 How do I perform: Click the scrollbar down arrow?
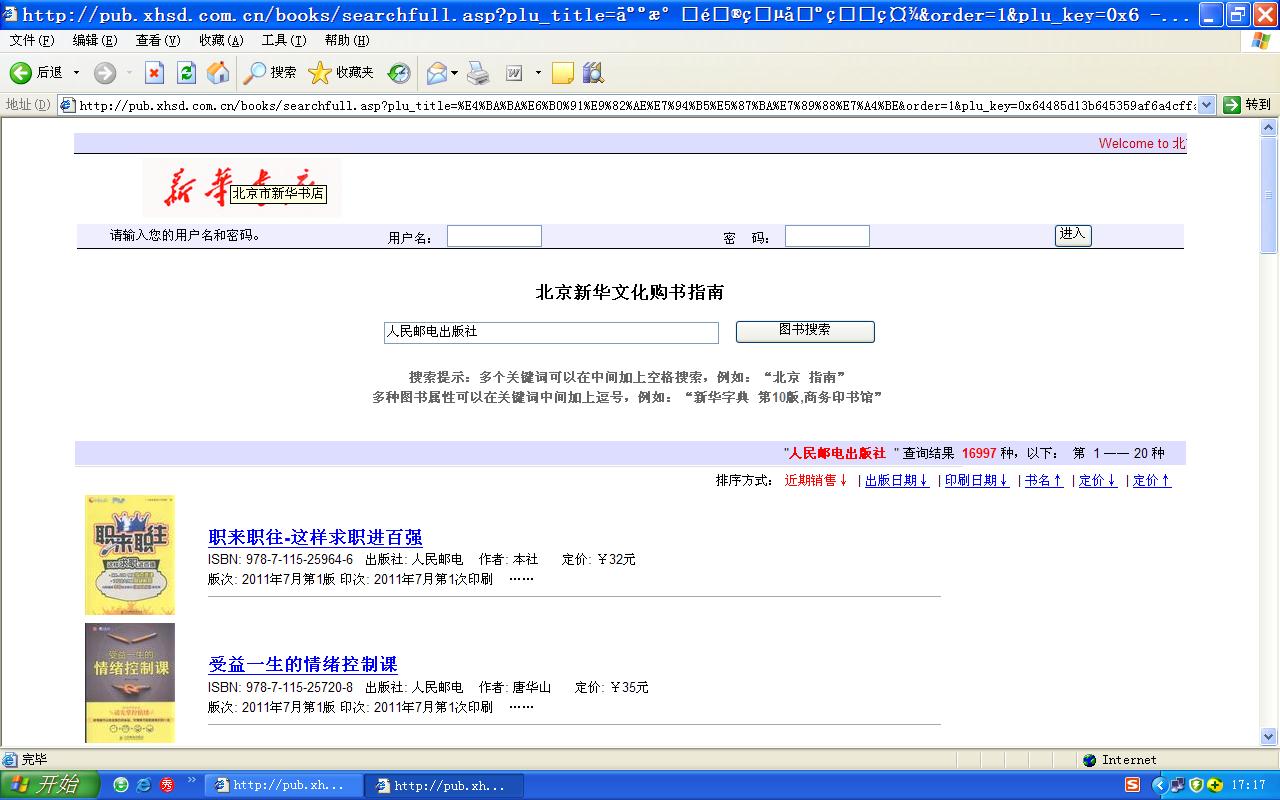1269,737
